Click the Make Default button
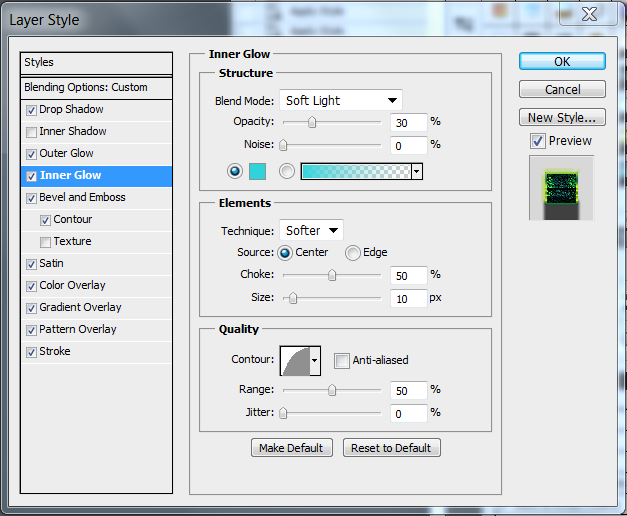This screenshot has width=627, height=516. [292, 448]
